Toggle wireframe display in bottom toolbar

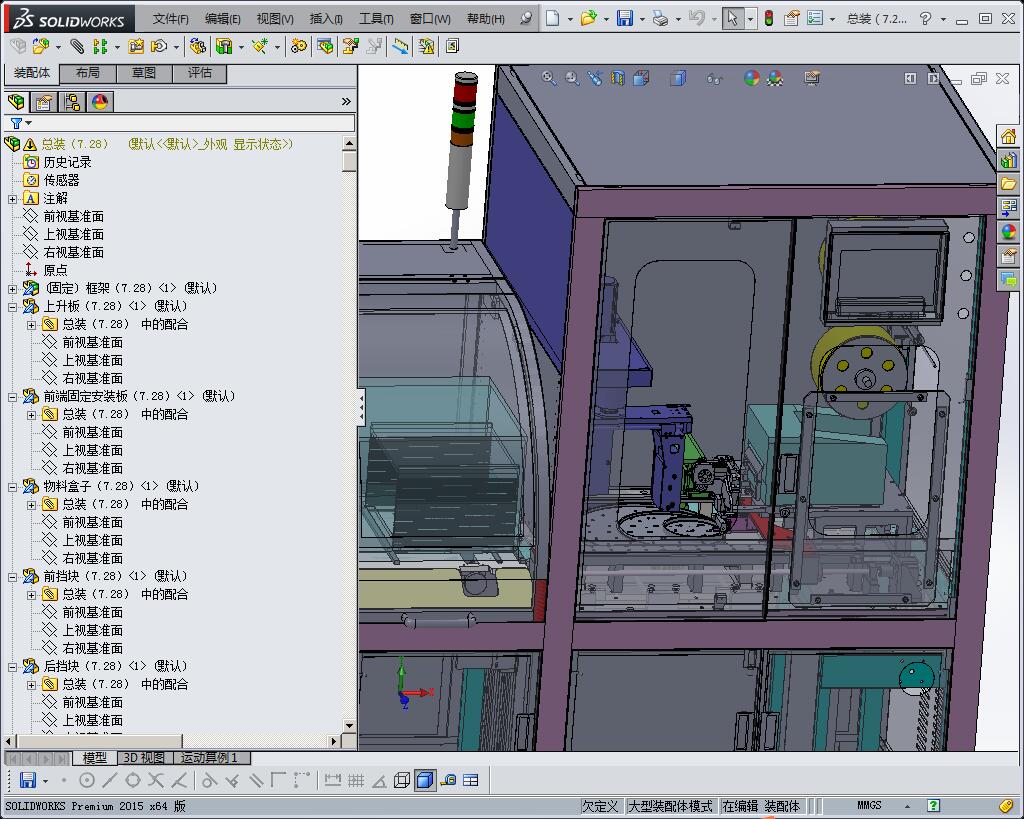coord(402,780)
